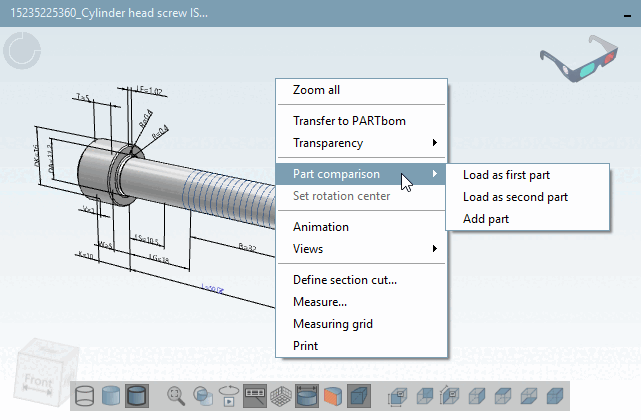Click the animation rotate play icon
The image size is (641, 420).
coord(229,396)
